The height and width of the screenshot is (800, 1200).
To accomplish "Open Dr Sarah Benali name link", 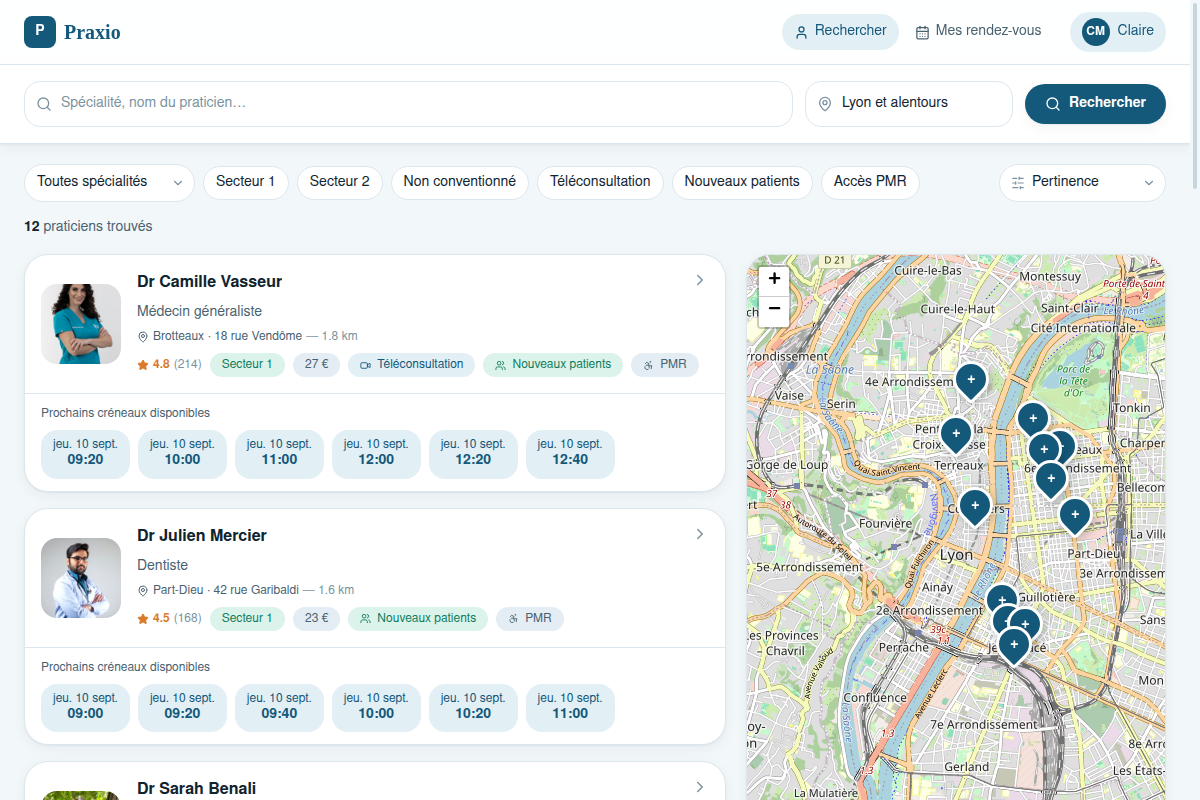I will pos(197,788).
